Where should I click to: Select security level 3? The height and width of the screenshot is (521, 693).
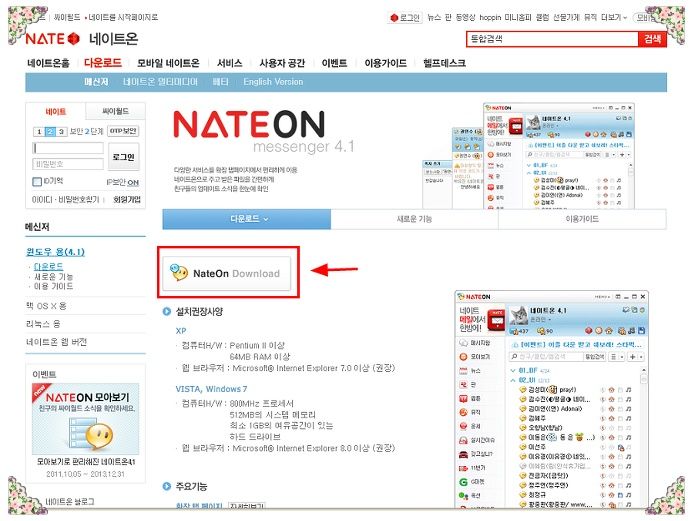tap(61, 131)
